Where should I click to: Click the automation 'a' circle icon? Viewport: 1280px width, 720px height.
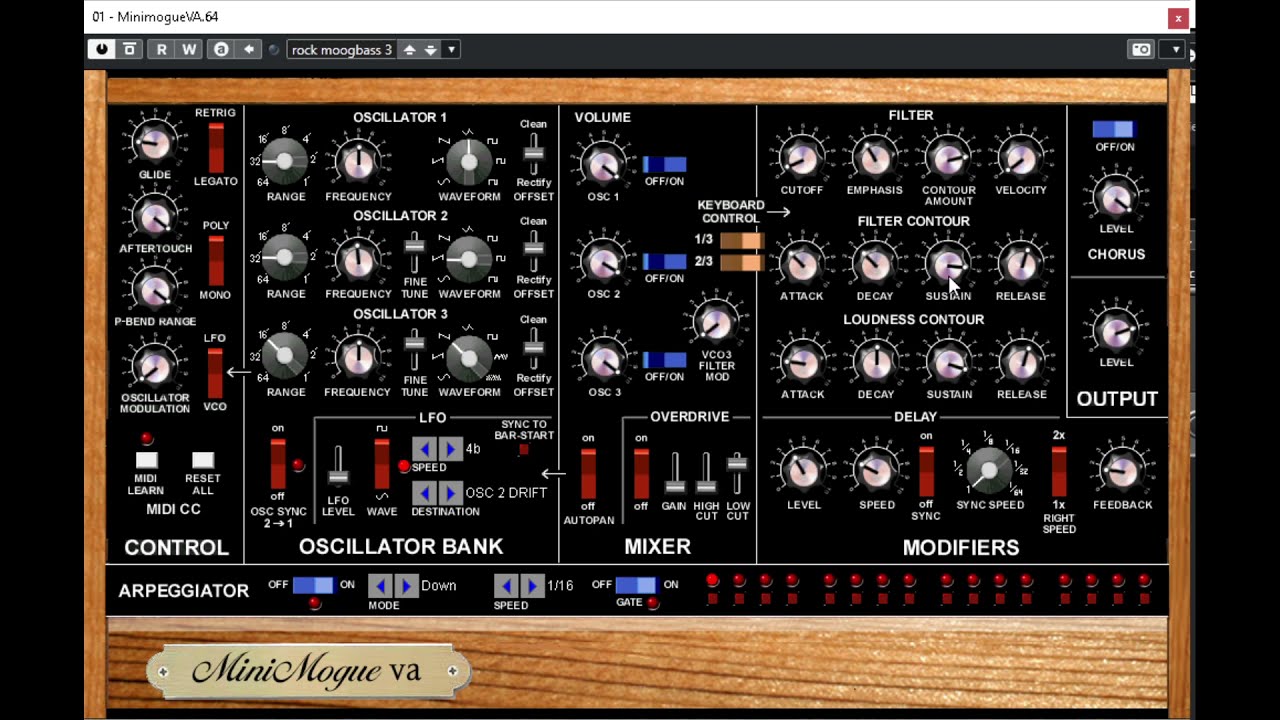[221, 49]
